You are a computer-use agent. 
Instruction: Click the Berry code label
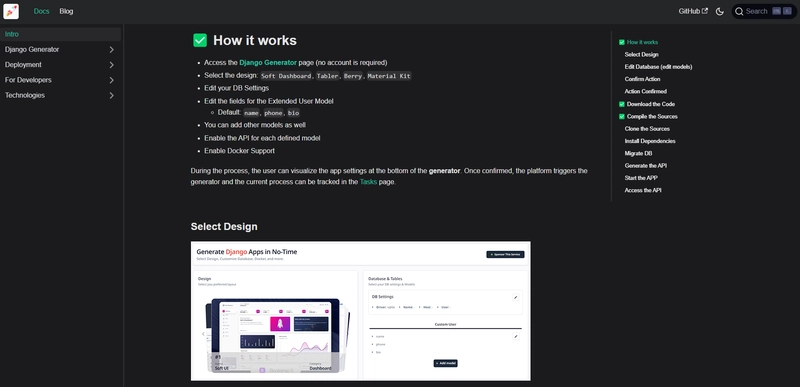point(353,76)
